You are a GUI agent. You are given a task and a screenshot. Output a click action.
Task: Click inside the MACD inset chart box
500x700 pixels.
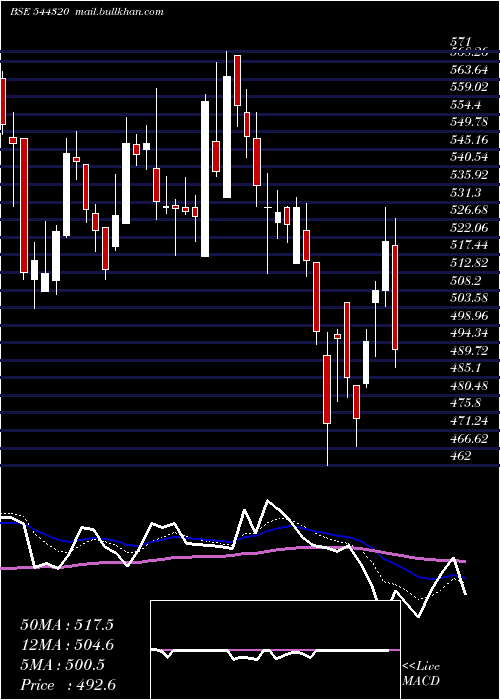(x=275, y=650)
